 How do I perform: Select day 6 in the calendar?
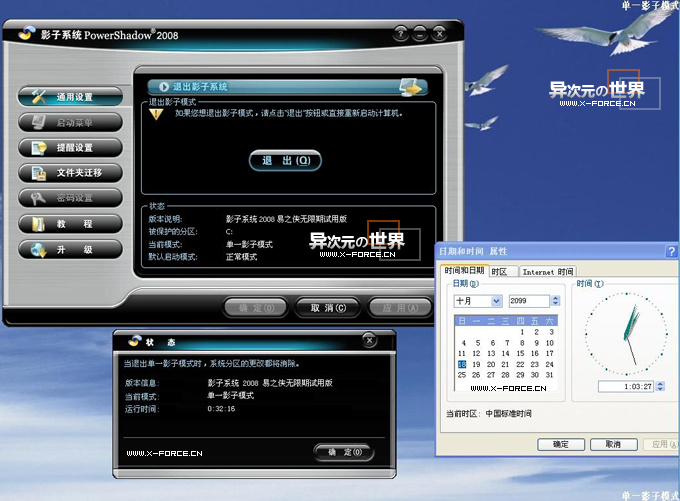tap(493, 343)
